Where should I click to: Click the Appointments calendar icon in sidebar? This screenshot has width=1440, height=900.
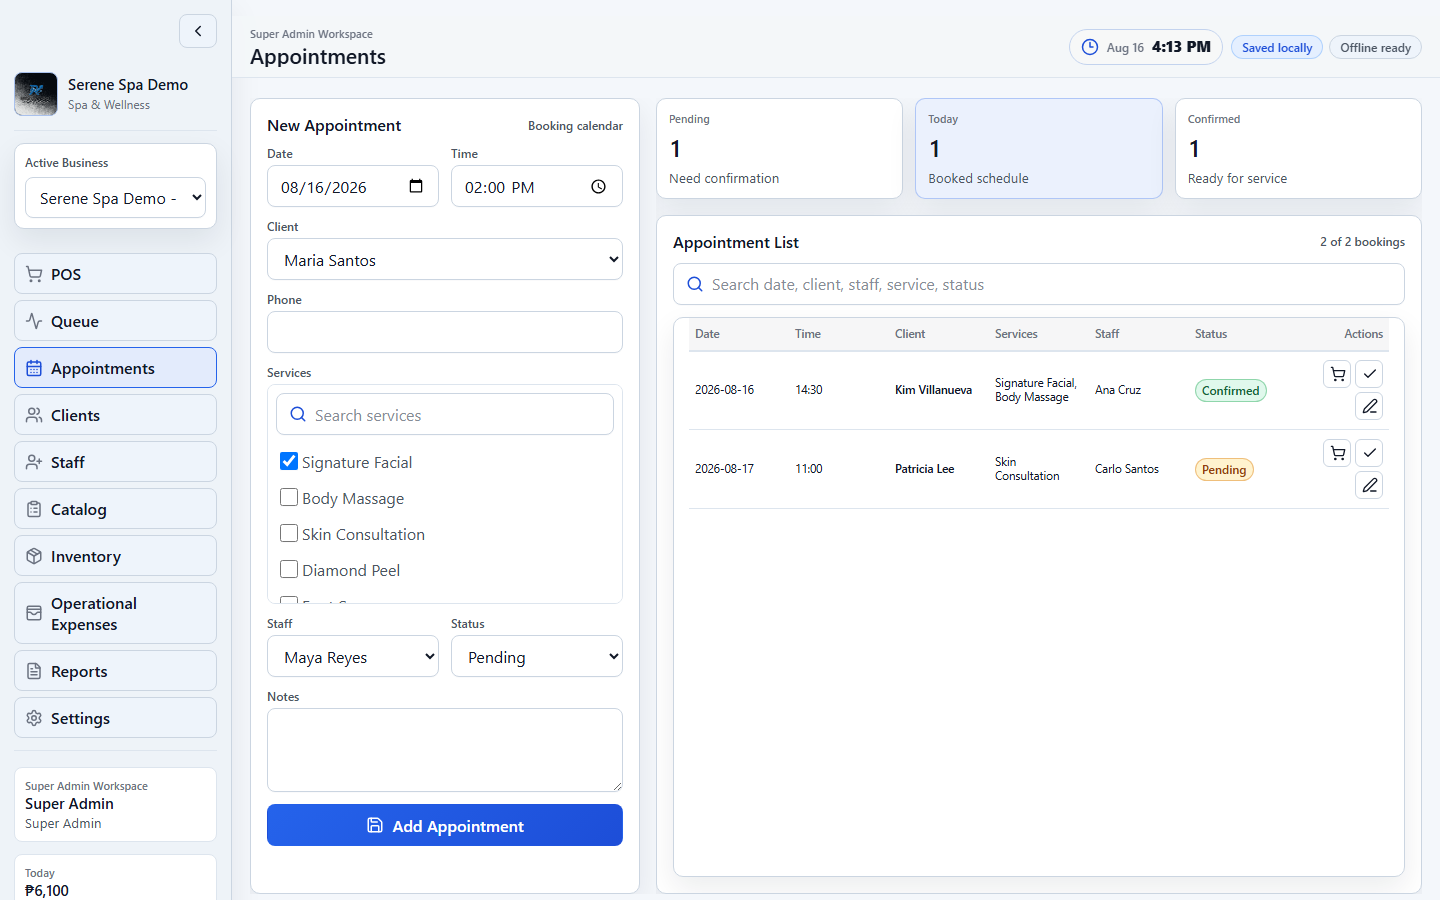pos(34,368)
